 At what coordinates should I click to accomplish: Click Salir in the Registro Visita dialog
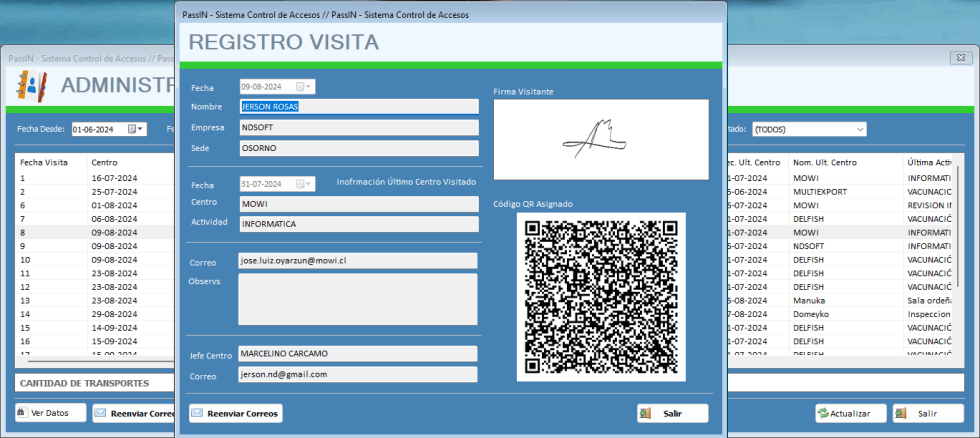[x=673, y=414]
